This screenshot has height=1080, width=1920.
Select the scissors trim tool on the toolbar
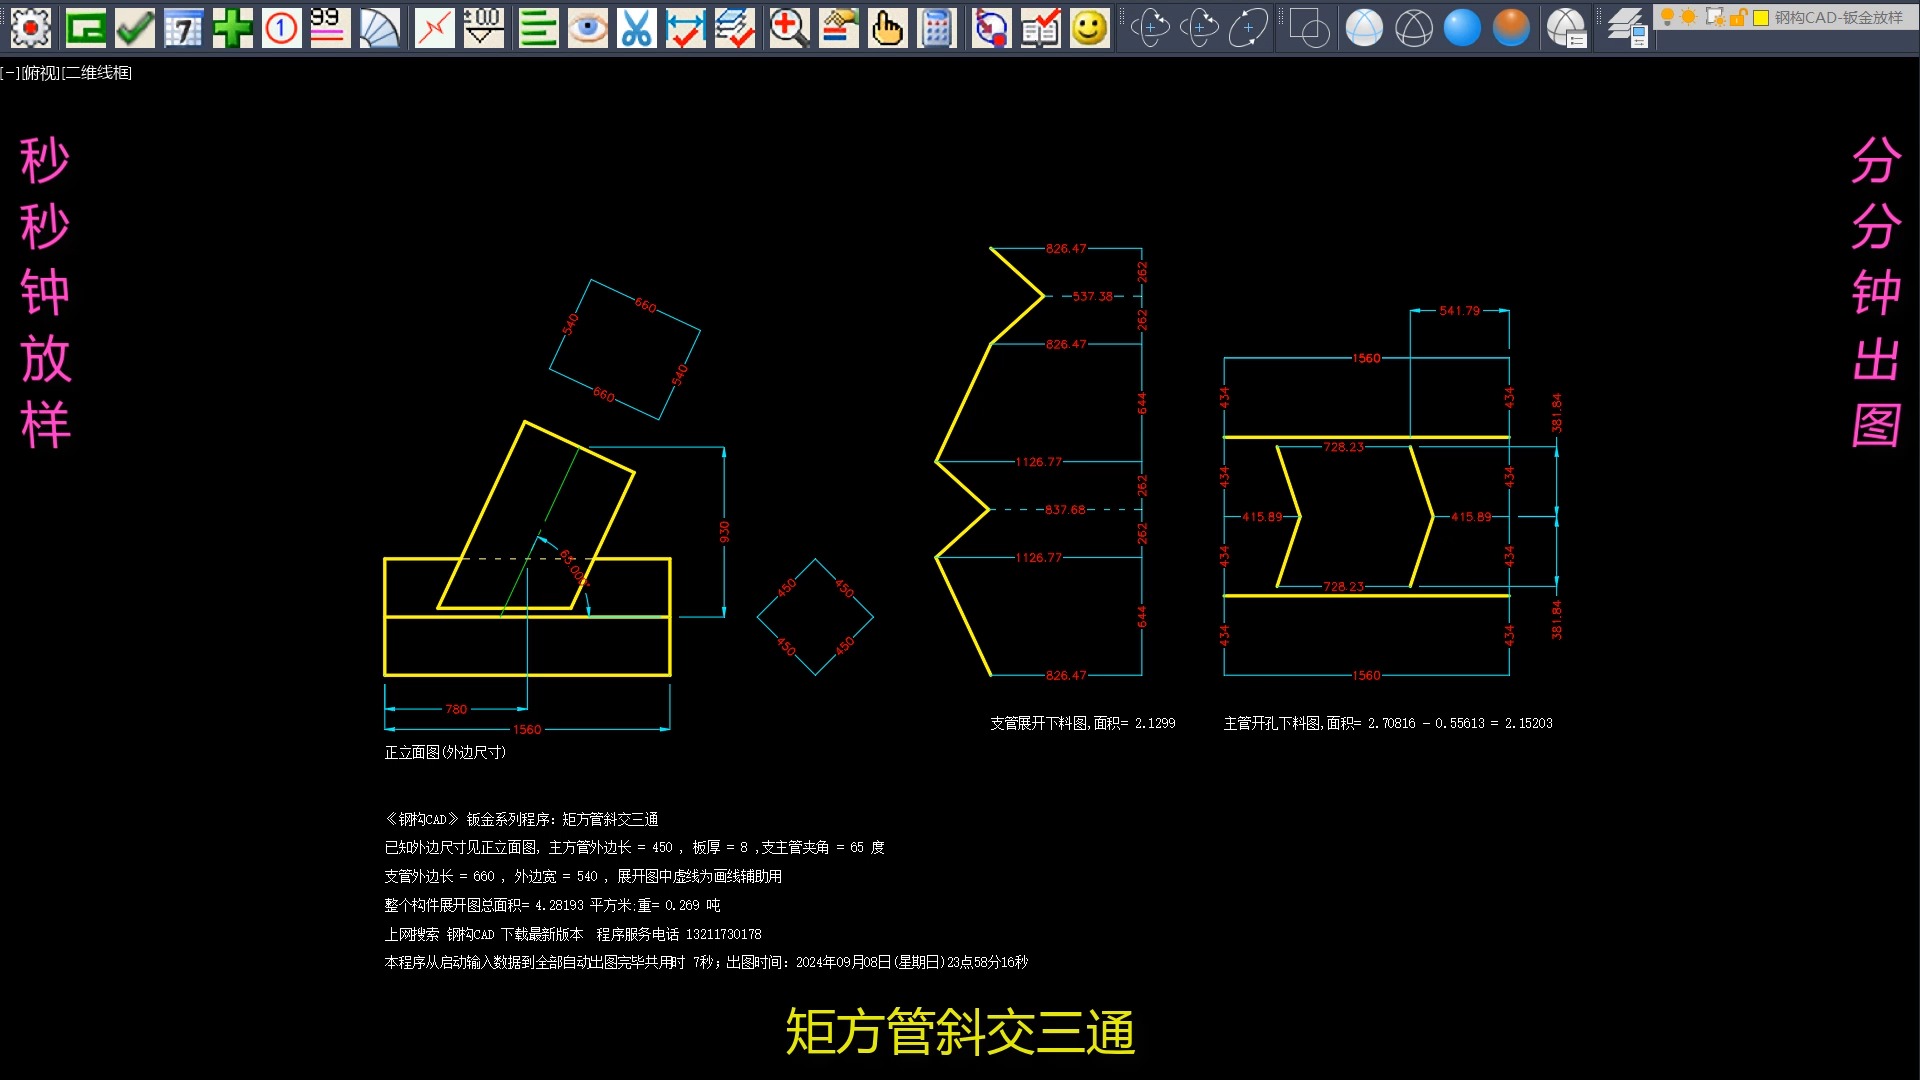639,28
